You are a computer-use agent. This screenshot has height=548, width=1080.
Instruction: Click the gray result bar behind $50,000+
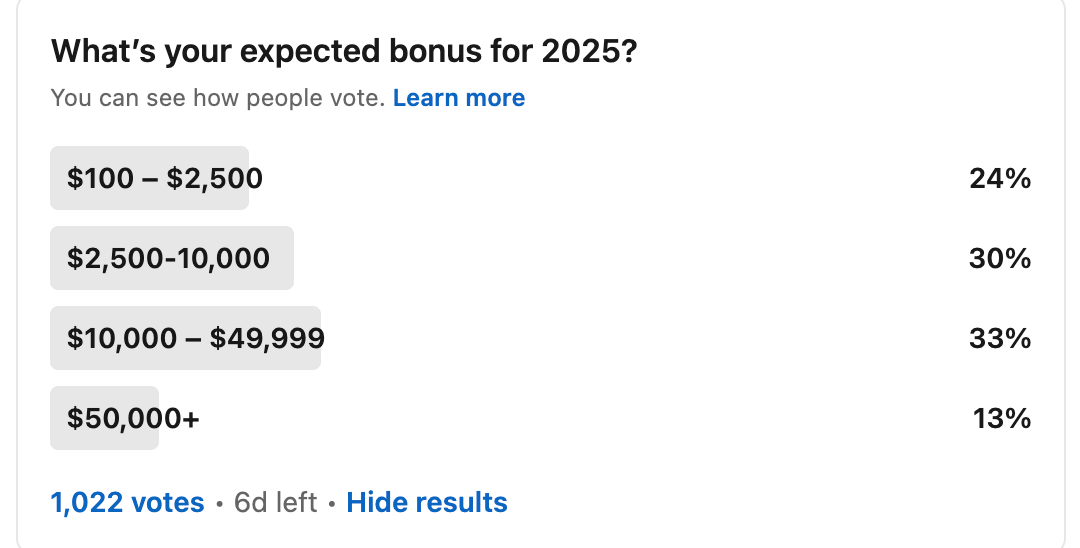105,418
